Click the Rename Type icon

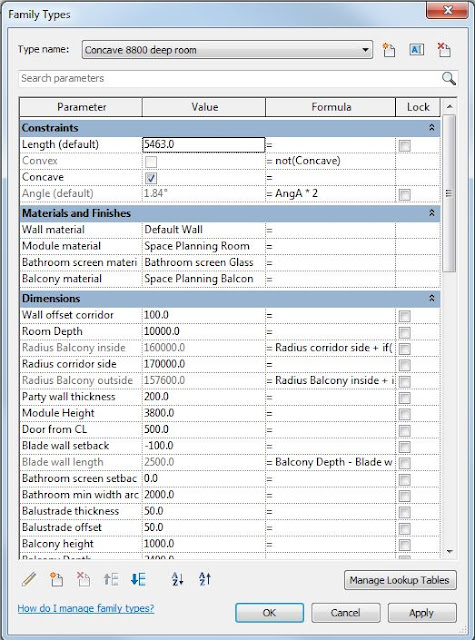pos(416,50)
